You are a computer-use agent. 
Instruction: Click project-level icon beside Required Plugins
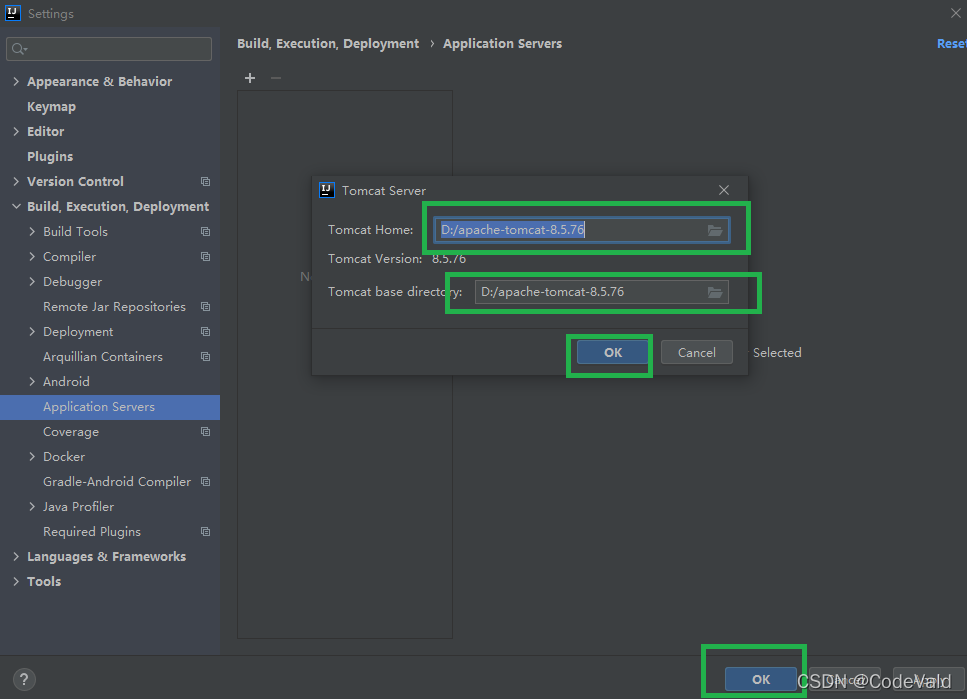coord(205,532)
